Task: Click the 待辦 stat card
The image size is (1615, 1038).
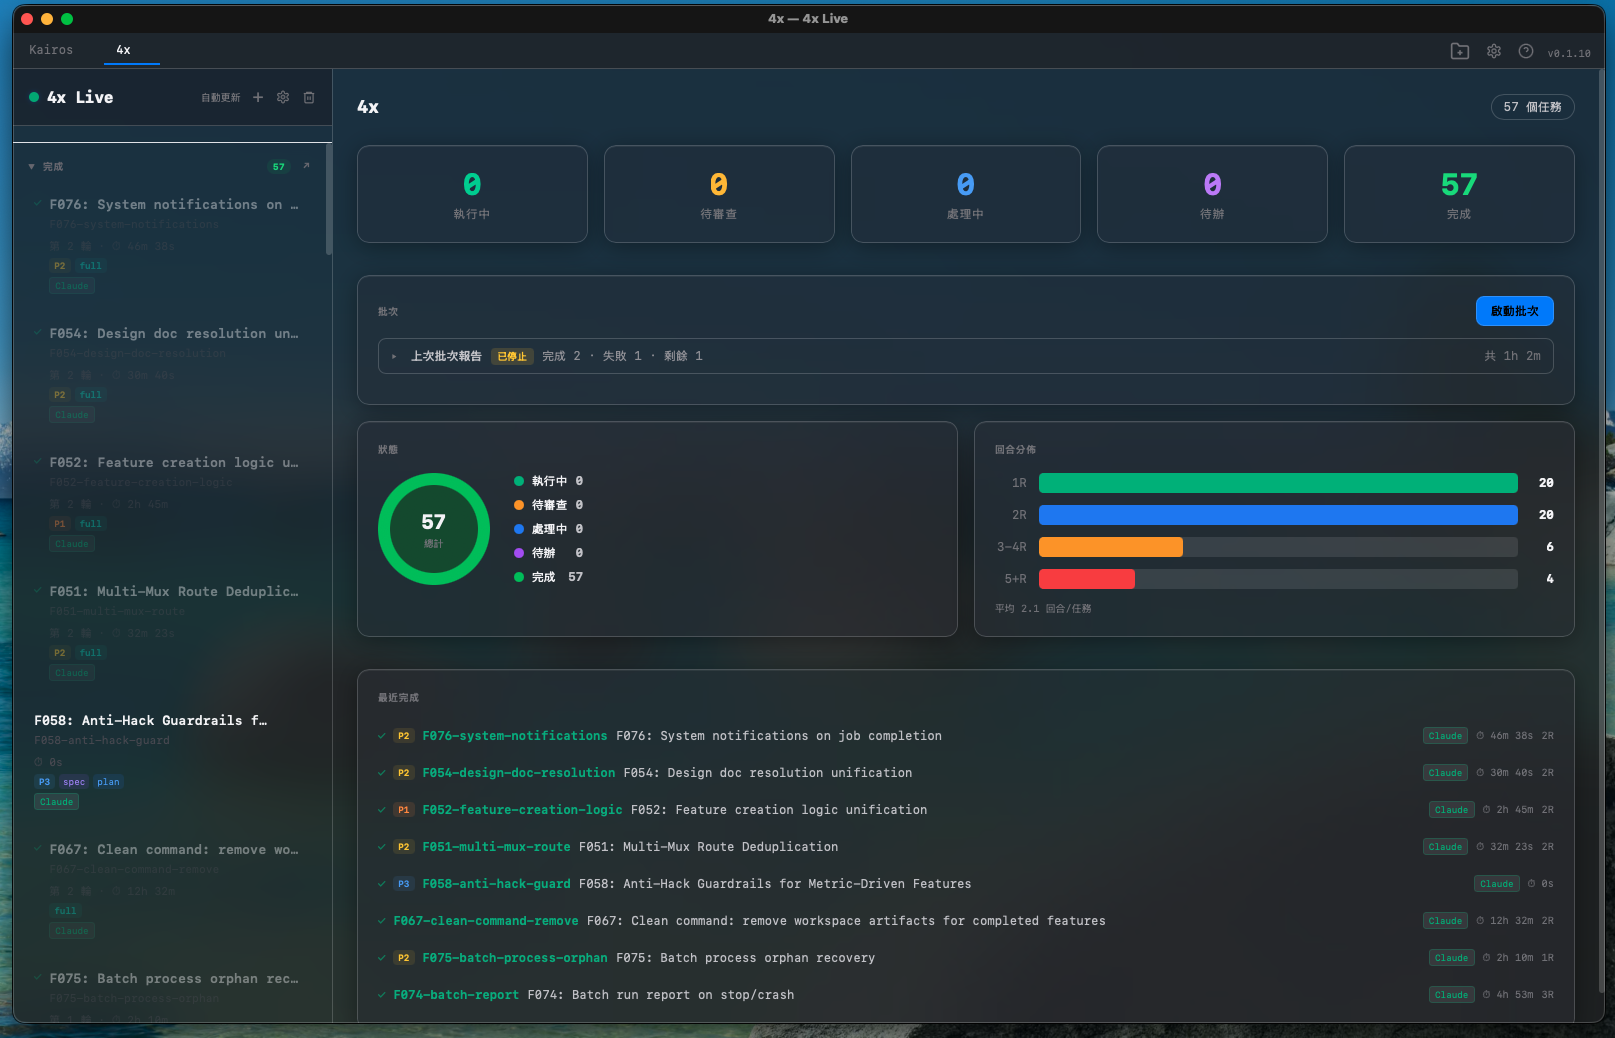Action: coord(1212,194)
